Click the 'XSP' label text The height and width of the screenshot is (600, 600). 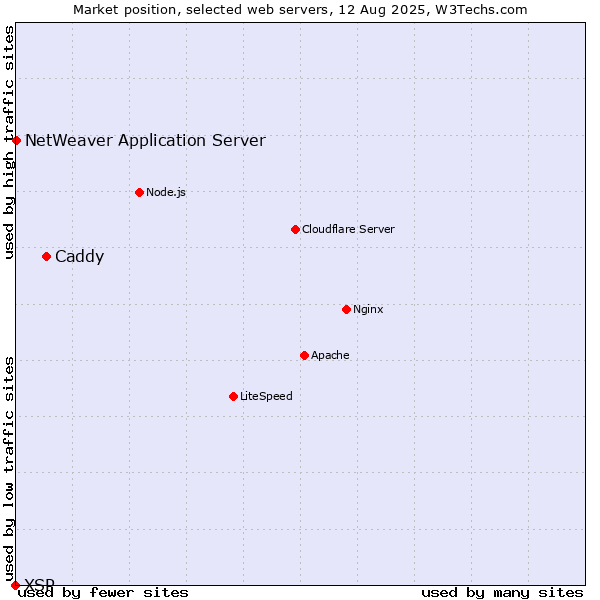click(x=39, y=584)
